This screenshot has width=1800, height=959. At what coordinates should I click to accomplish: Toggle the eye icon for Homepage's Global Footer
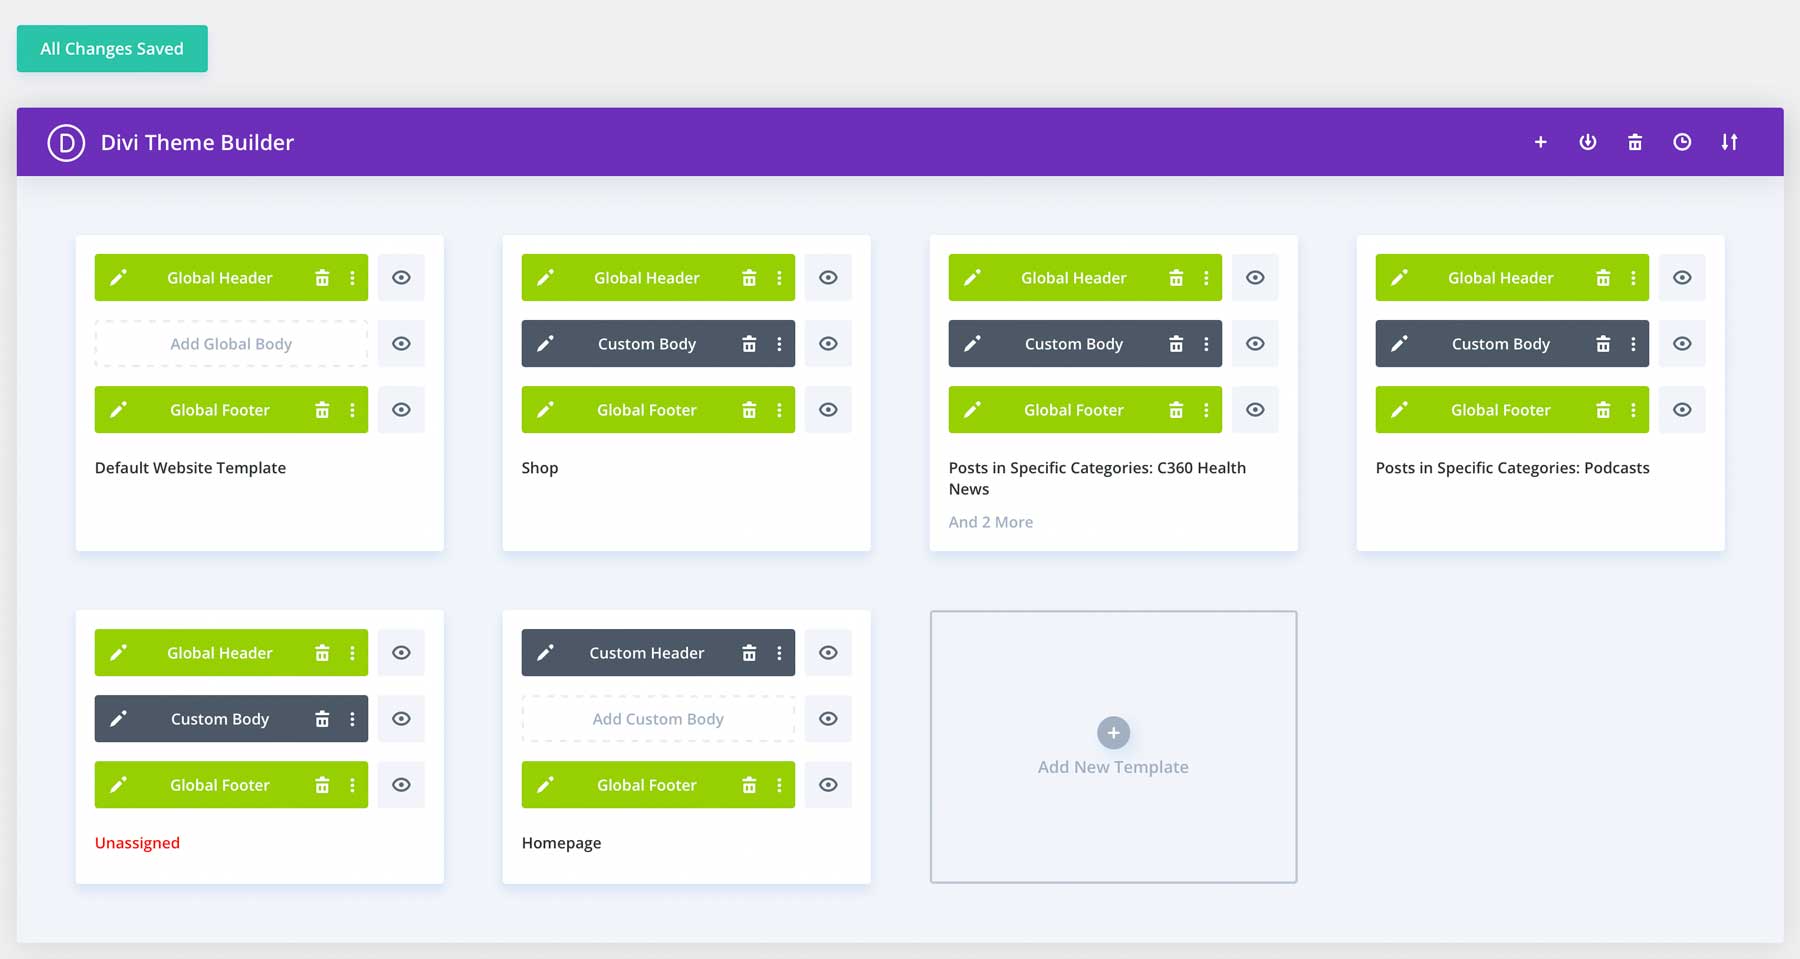point(828,785)
